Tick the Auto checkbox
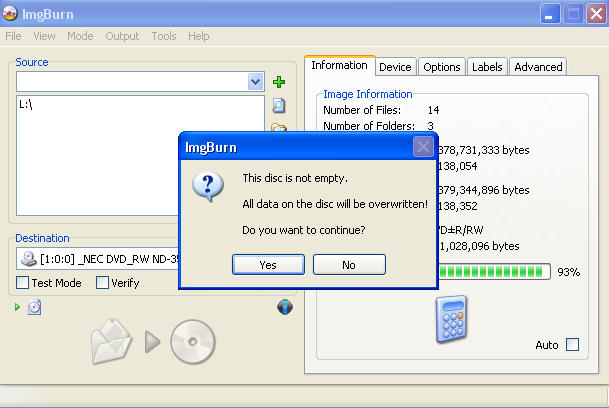 [x=572, y=344]
